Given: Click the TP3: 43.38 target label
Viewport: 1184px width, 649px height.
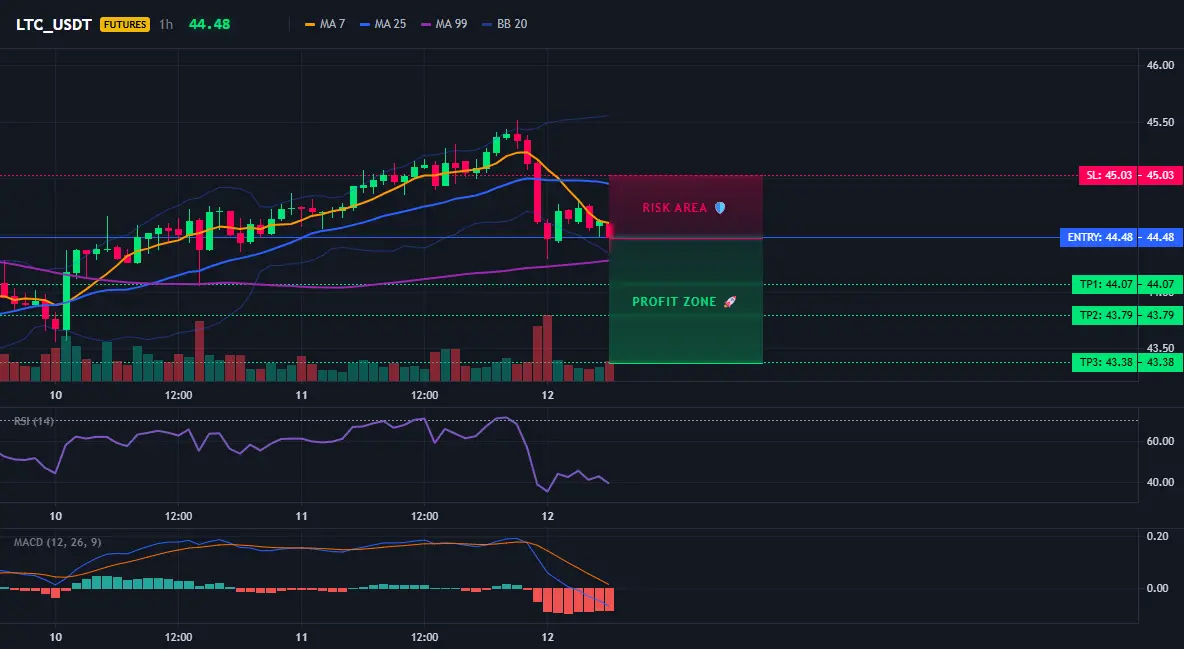Looking at the screenshot, I should tap(1105, 363).
